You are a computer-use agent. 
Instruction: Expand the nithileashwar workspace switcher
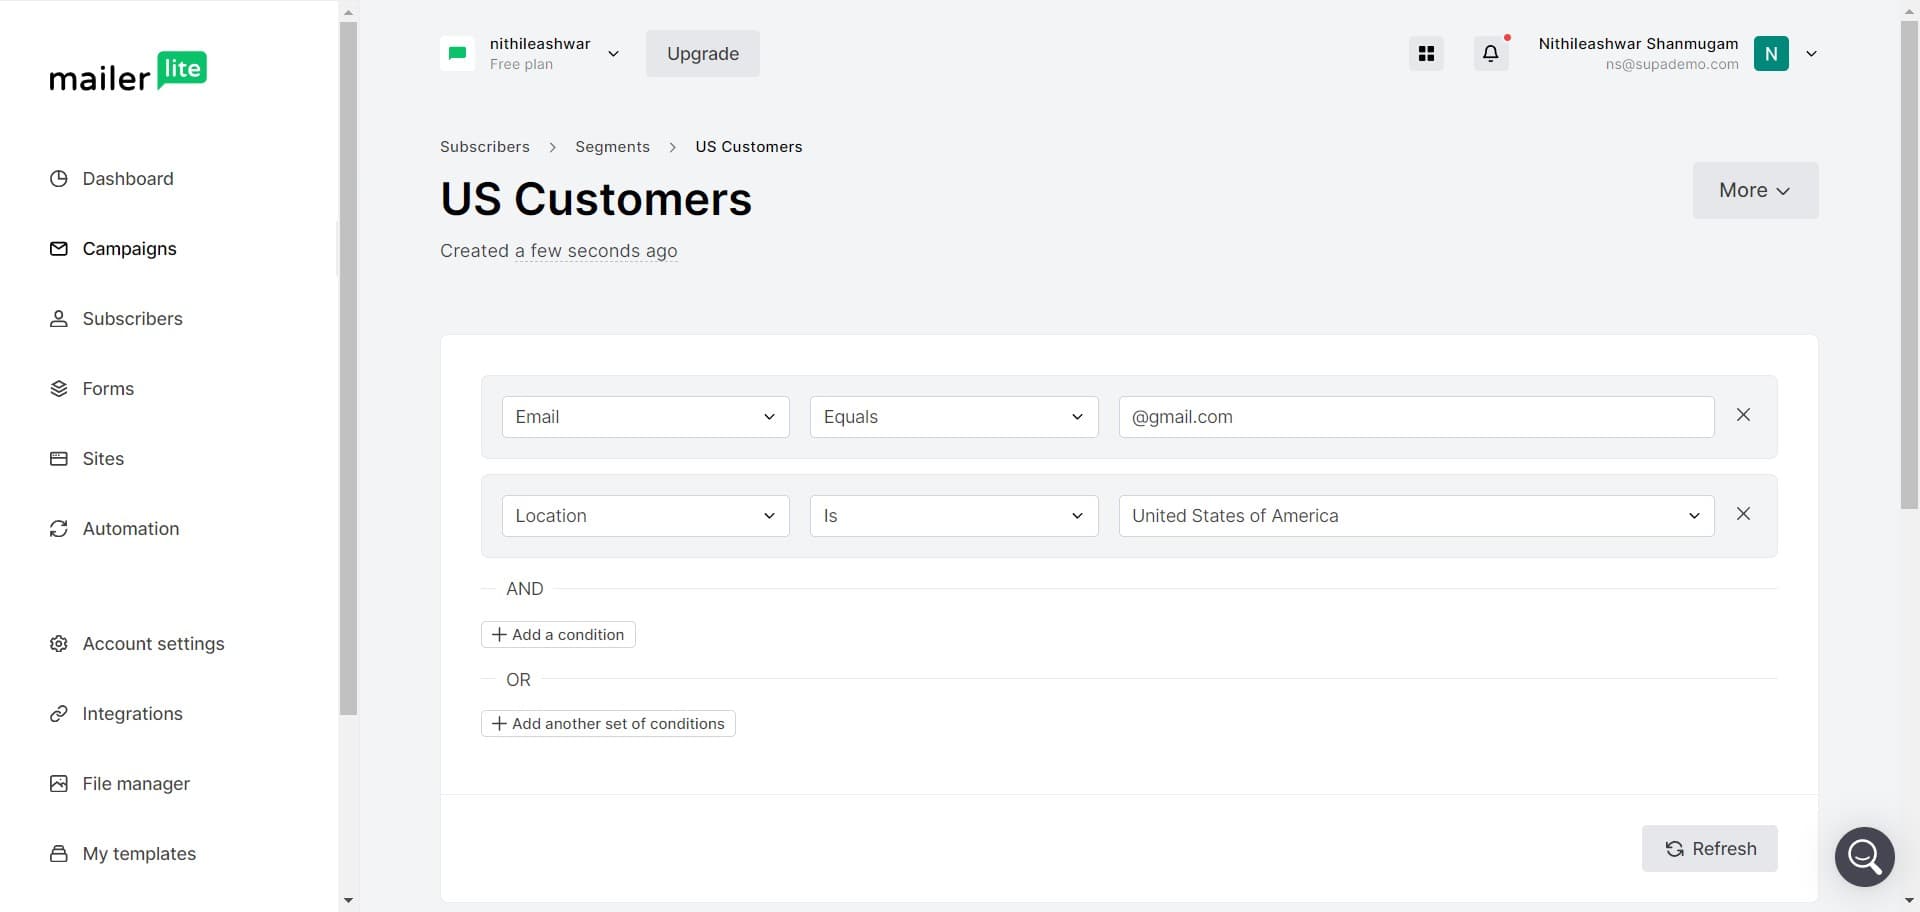coord(613,54)
